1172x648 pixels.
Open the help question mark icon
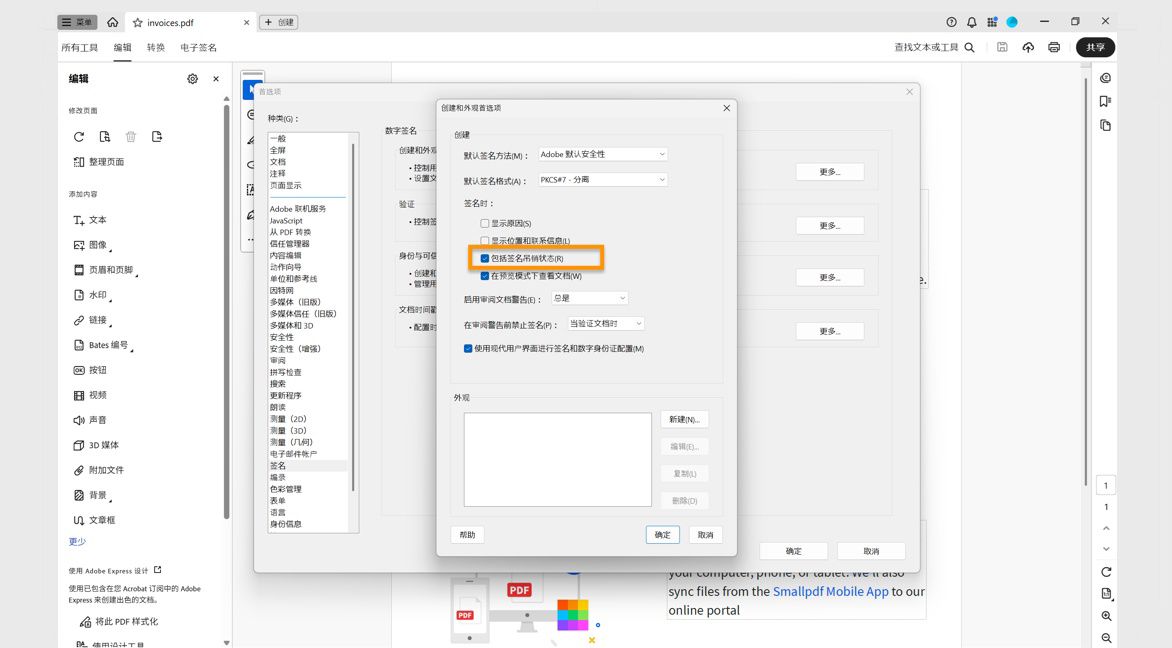951,22
